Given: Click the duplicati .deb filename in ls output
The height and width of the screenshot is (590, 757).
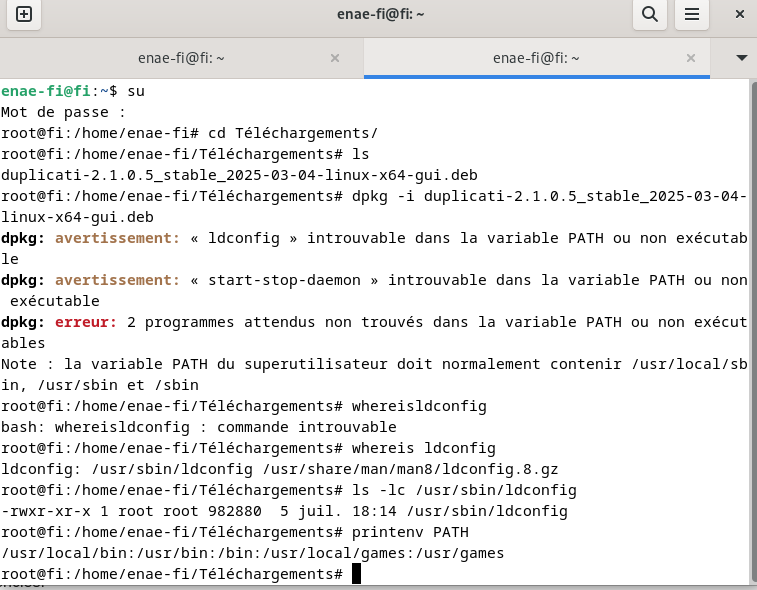Looking at the screenshot, I should coord(239,175).
